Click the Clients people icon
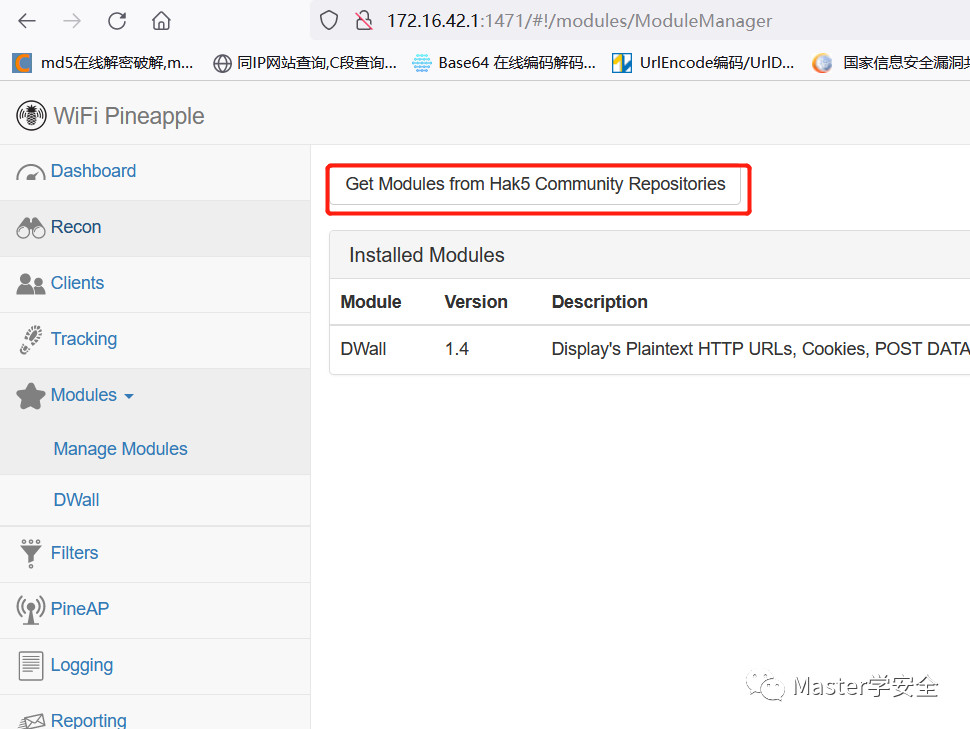The image size is (970, 729). click(x=30, y=284)
